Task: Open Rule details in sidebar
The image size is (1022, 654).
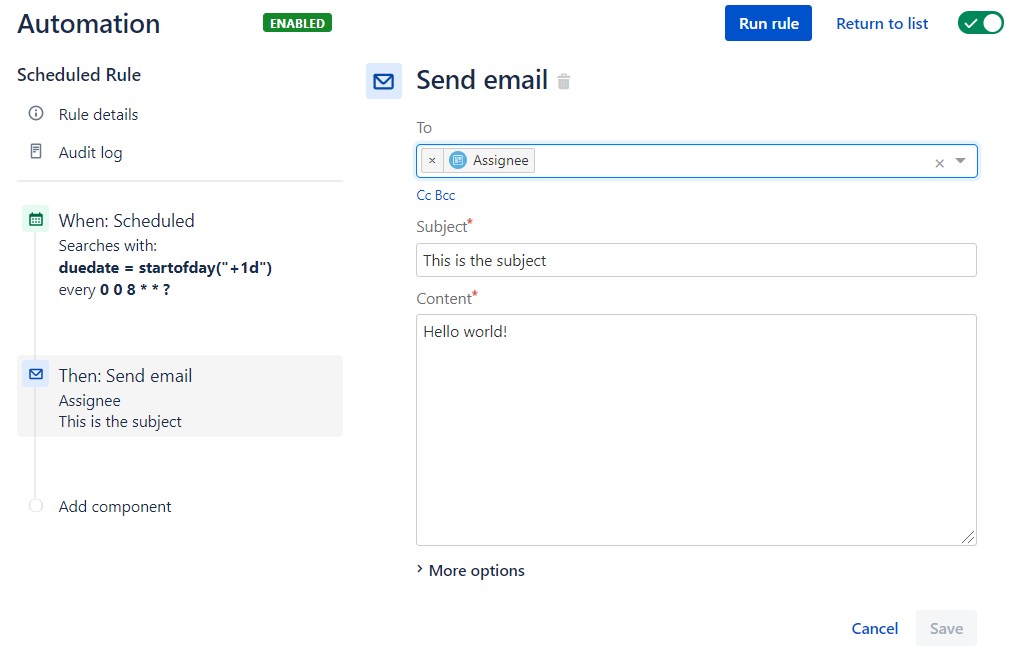Action: (98, 115)
